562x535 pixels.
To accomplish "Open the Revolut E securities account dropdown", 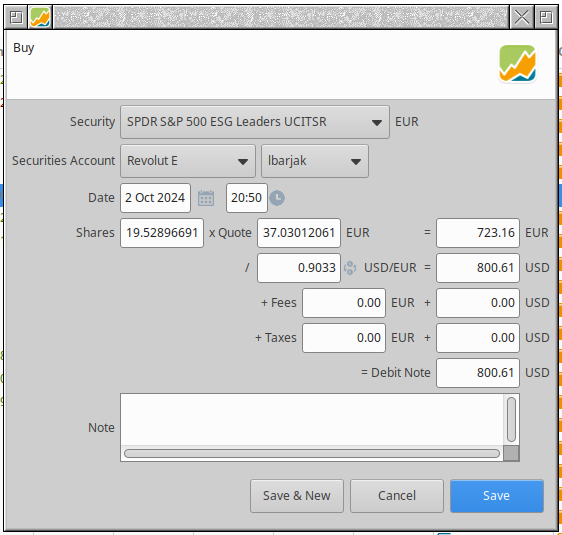I will (x=188, y=161).
